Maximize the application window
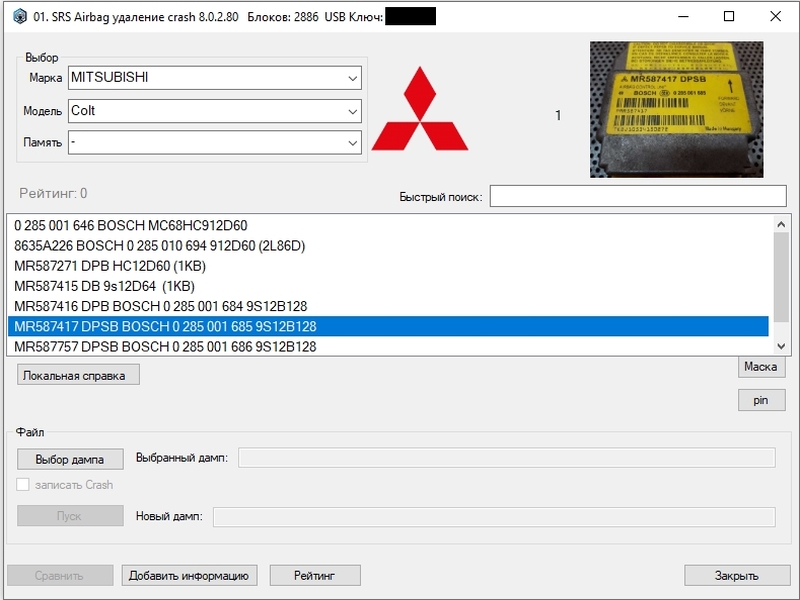Image resolution: width=800 pixels, height=600 pixels. [729, 16]
